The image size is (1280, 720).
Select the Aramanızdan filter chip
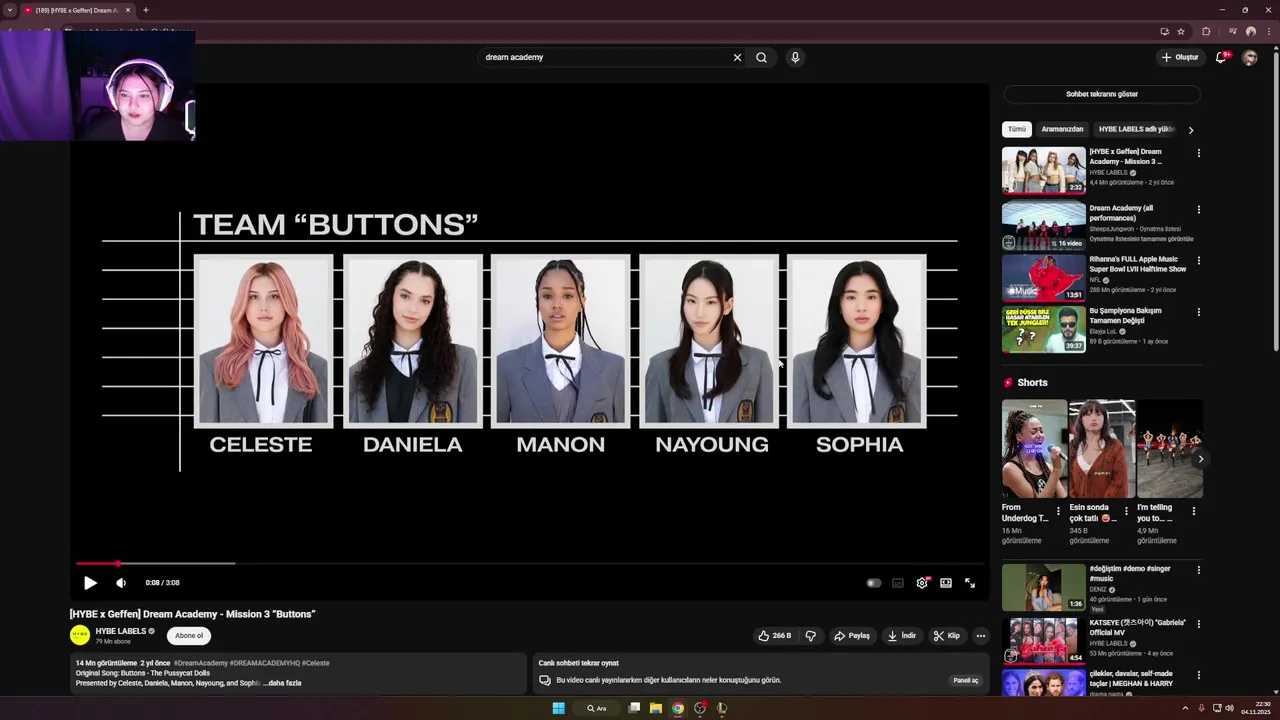pyautogui.click(x=1062, y=129)
